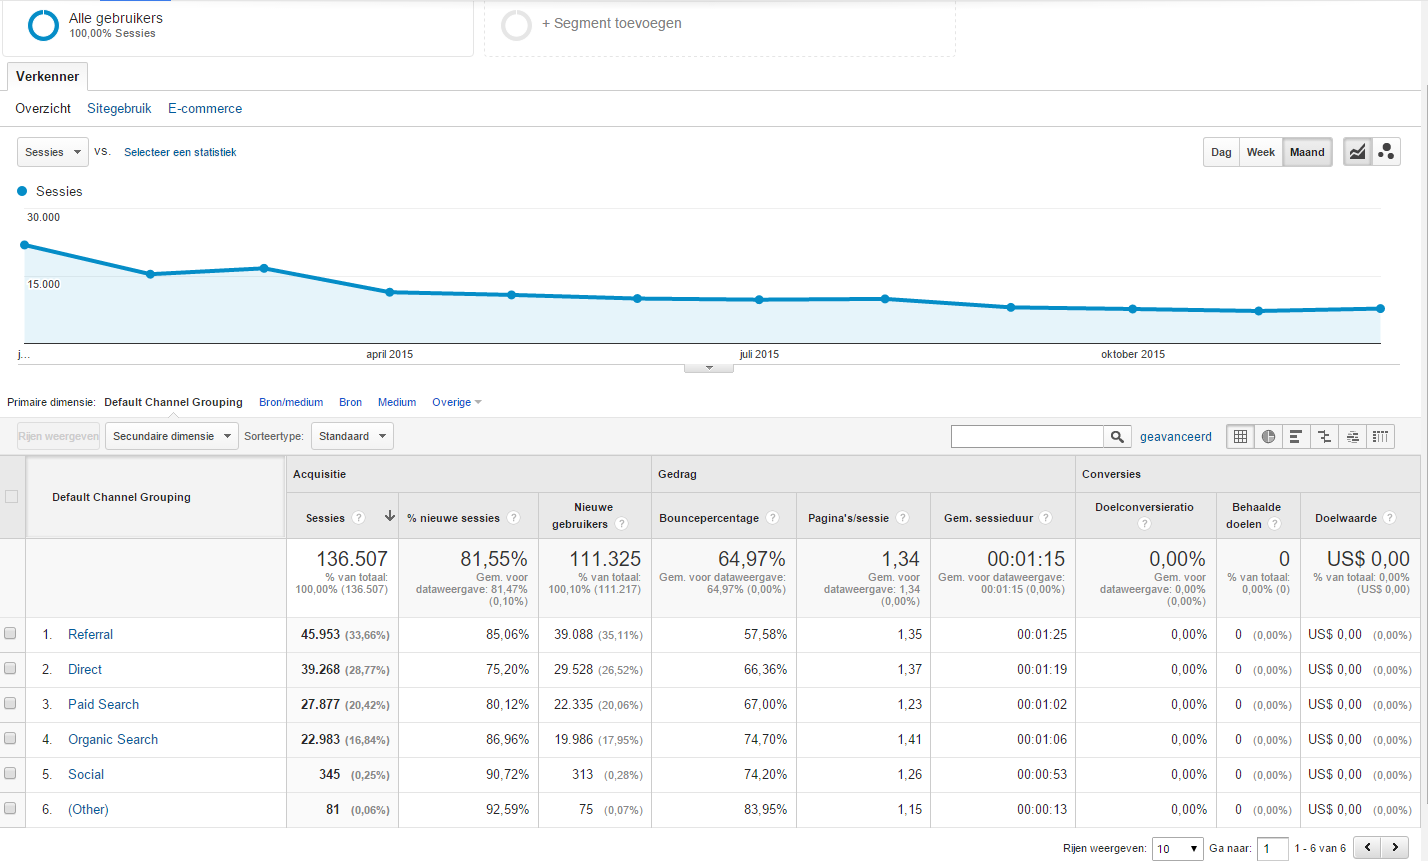Select the pivot table view icon
This screenshot has width=1428, height=861.
pos(1380,436)
